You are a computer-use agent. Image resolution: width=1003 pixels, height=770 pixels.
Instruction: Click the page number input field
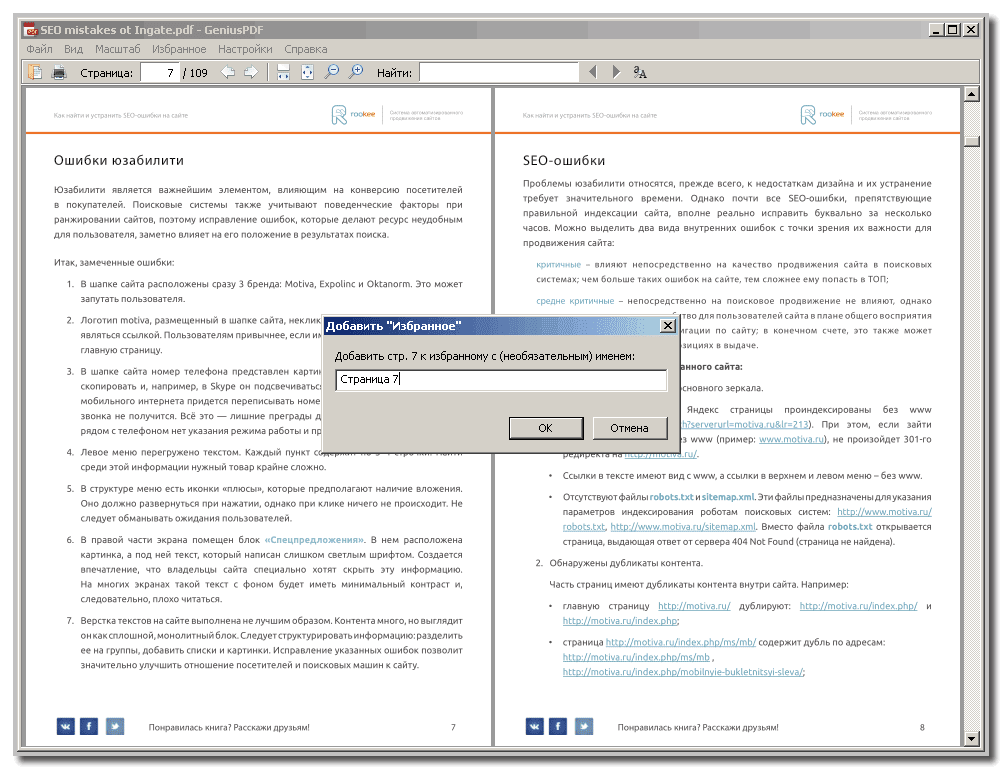pos(160,73)
